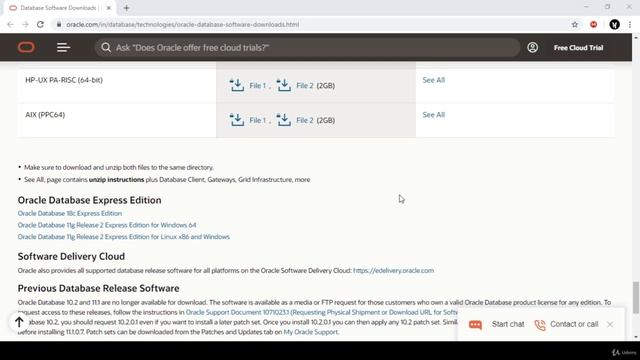
Task: Reload the page
Action: tap(40, 24)
